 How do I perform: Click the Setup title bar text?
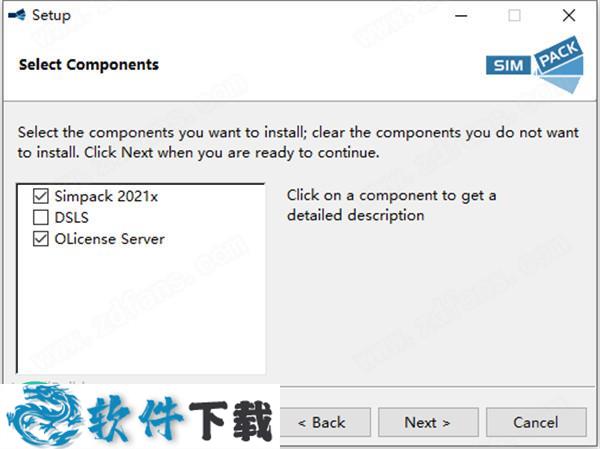tap(51, 15)
